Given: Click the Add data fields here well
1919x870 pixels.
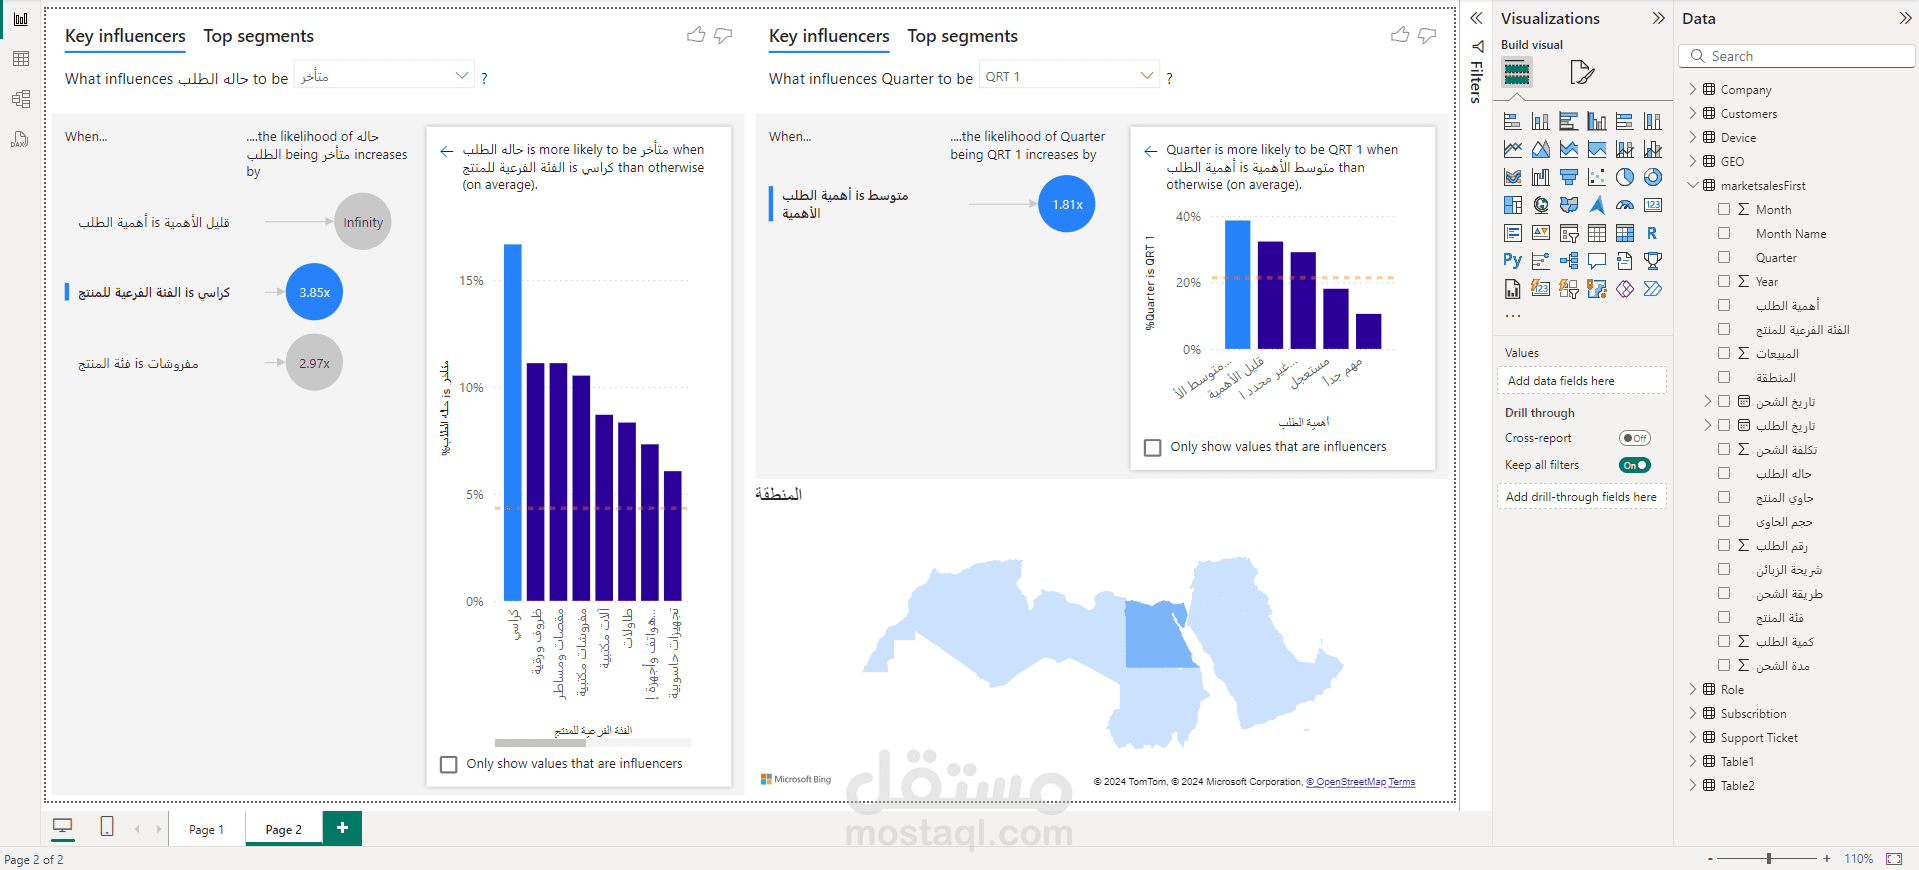Looking at the screenshot, I should 1581,381.
